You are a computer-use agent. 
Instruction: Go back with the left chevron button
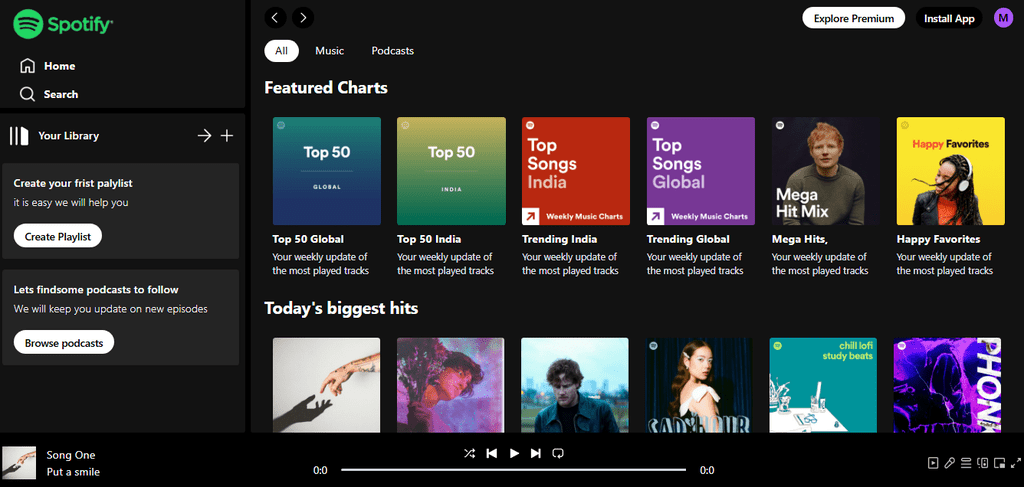coord(275,18)
